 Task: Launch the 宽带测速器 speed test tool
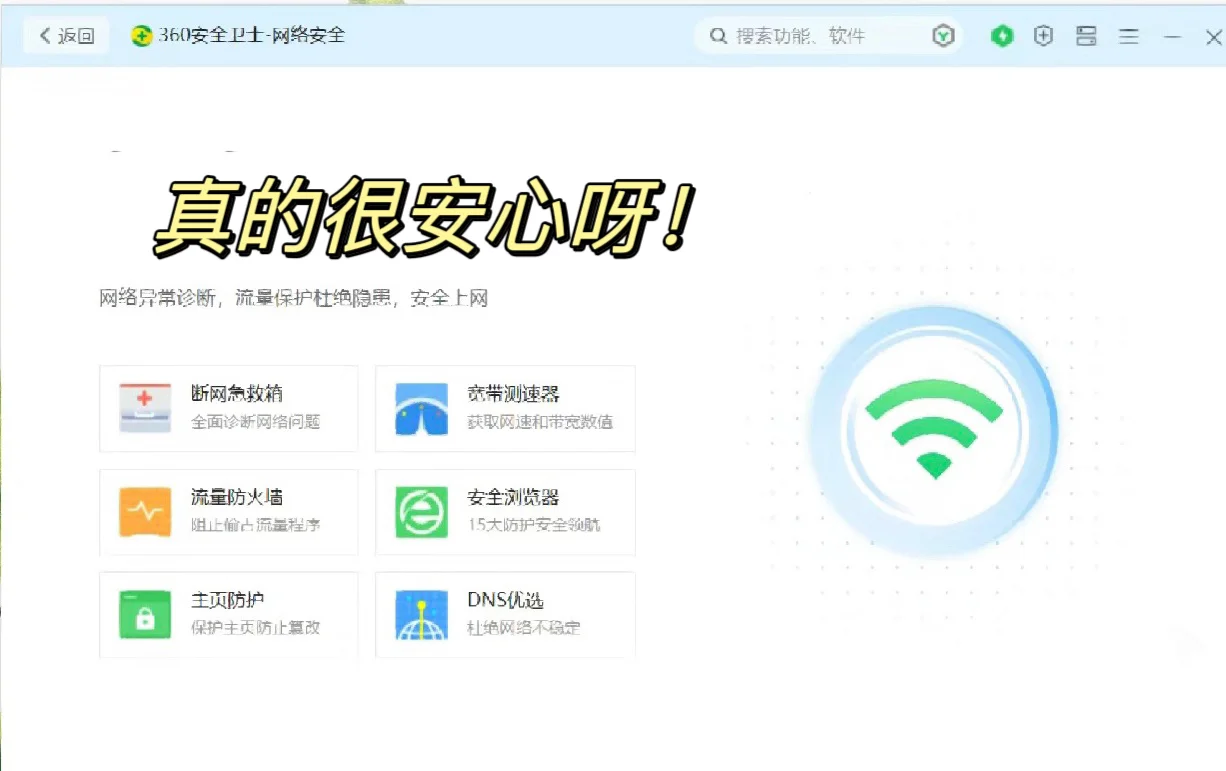click(x=505, y=407)
